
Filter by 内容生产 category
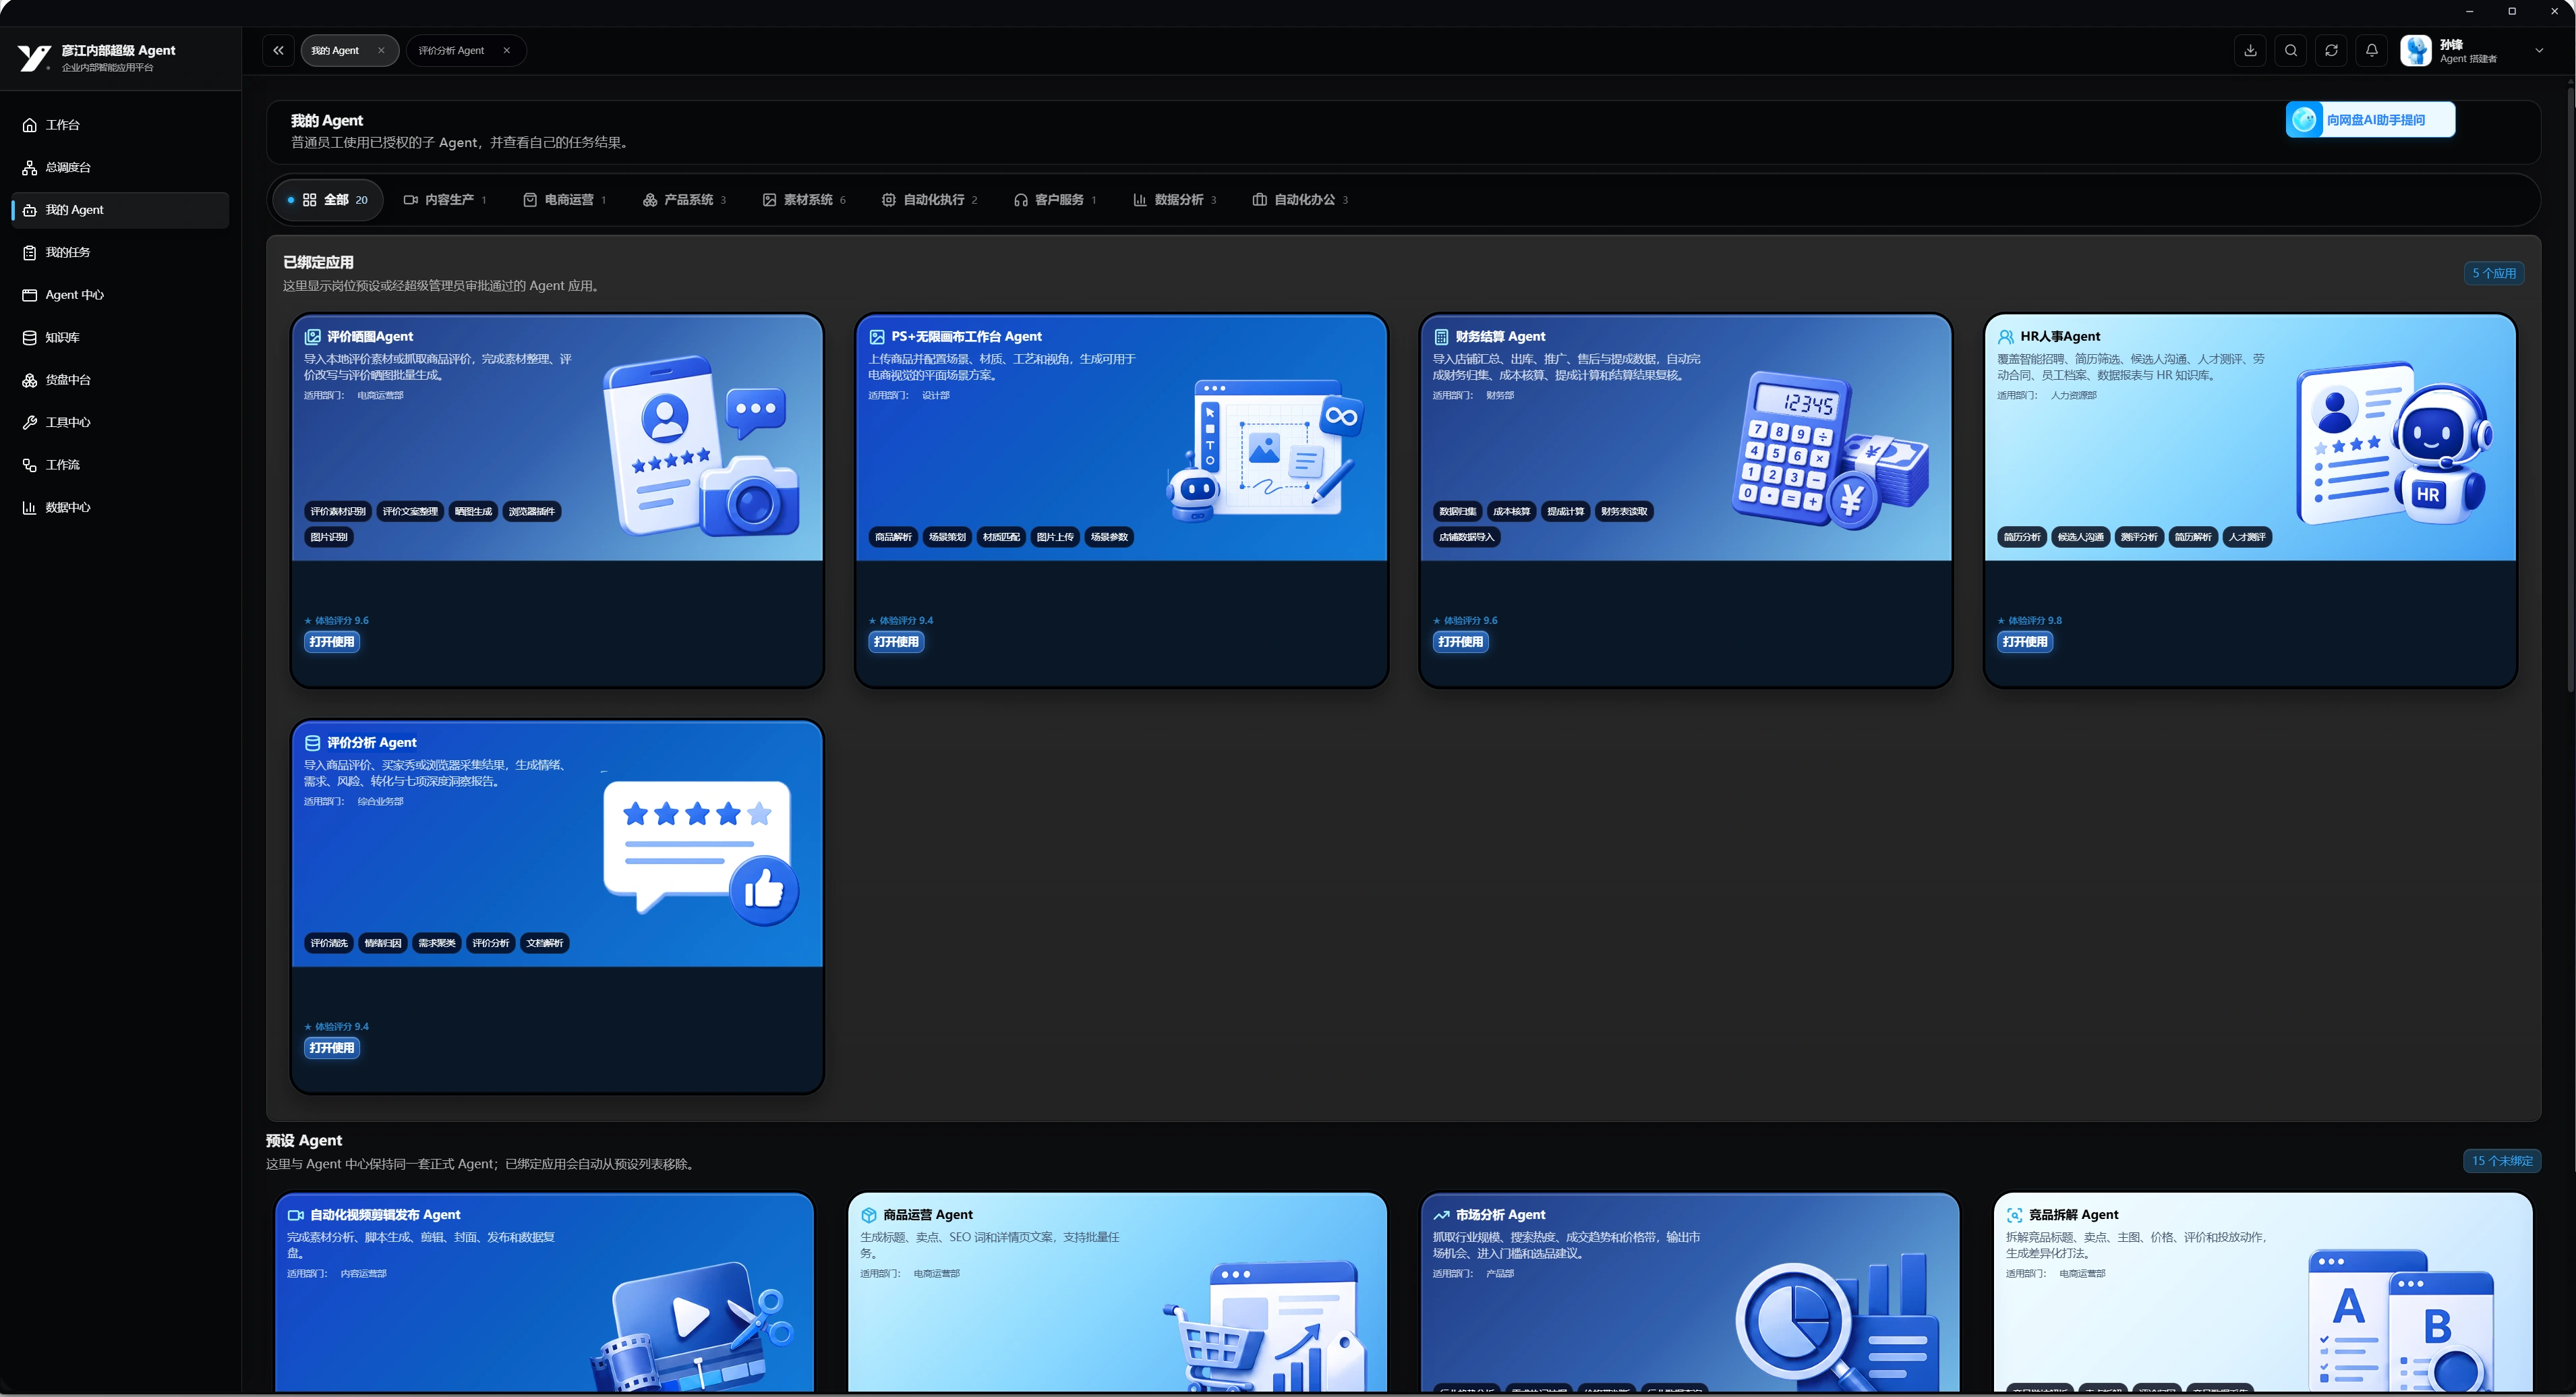[445, 200]
